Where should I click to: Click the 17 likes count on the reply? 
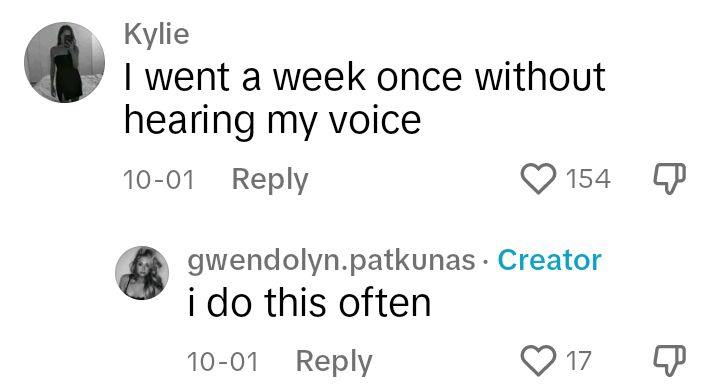[579, 360]
